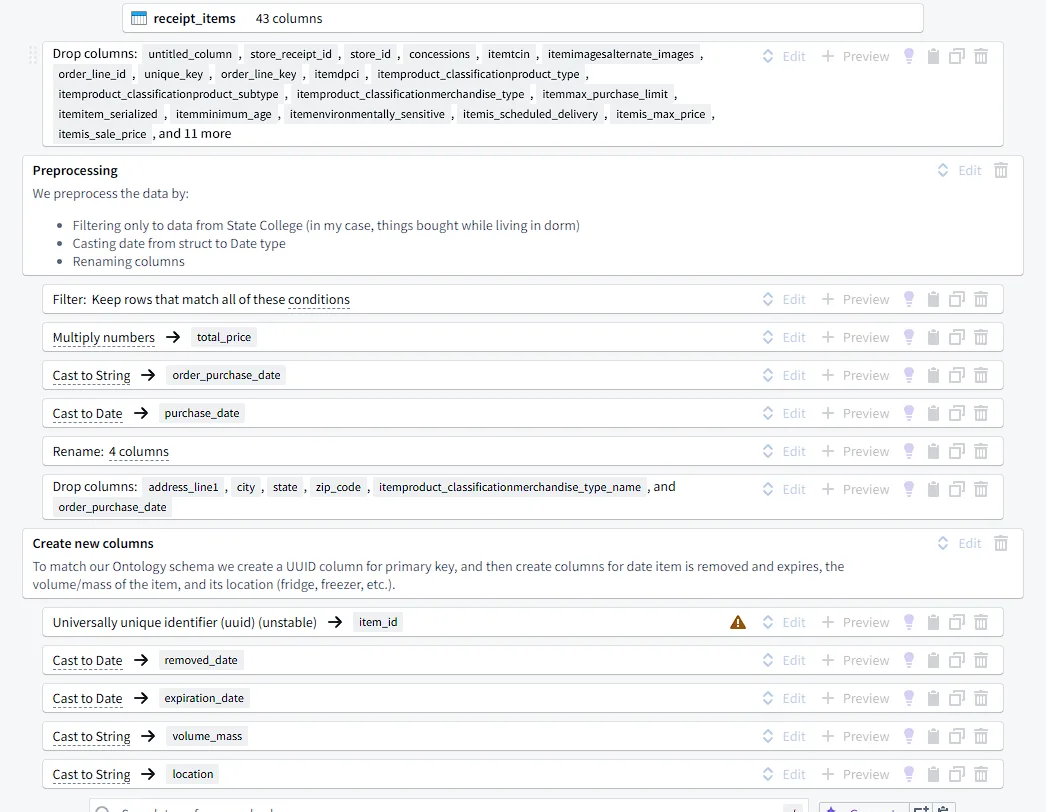Grab the drag handle of the first Drop columns step
Screen dimensions: 1046x812
pos(33,55)
